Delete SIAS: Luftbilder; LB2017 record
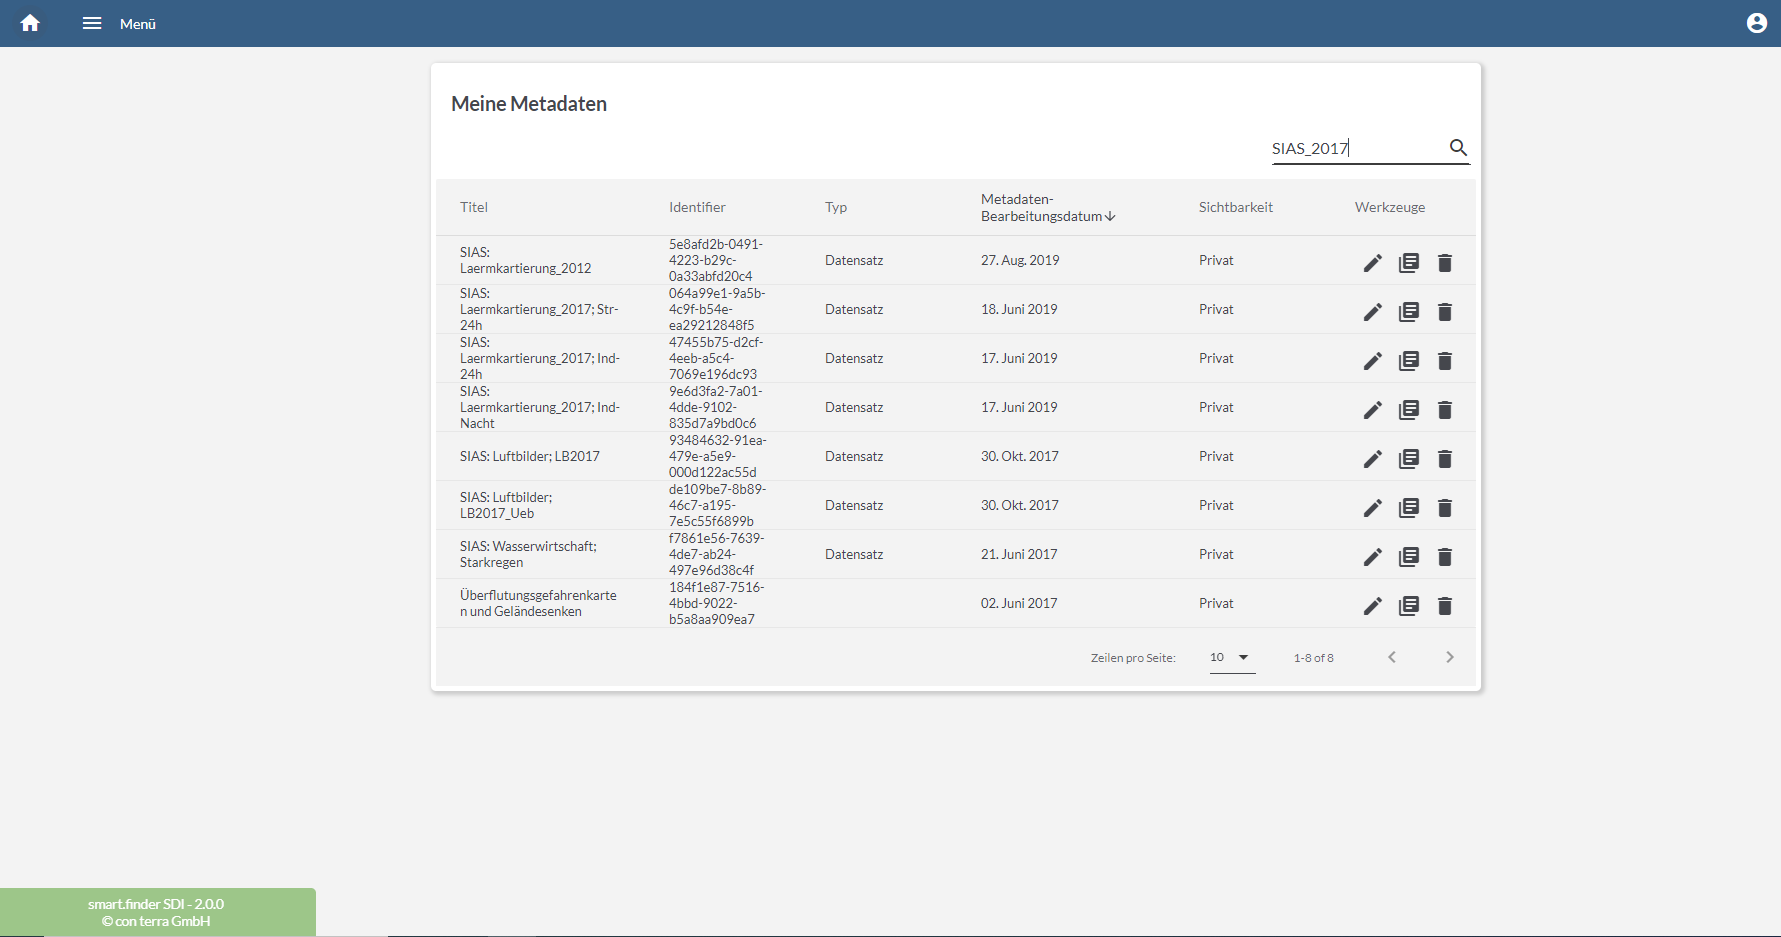Viewport: 1781px width, 937px height. 1445,459
